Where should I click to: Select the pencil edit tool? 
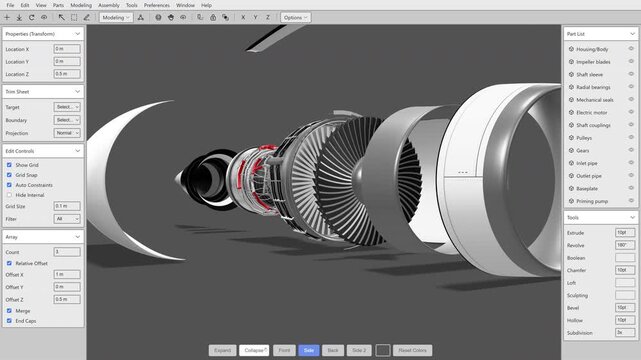87,18
